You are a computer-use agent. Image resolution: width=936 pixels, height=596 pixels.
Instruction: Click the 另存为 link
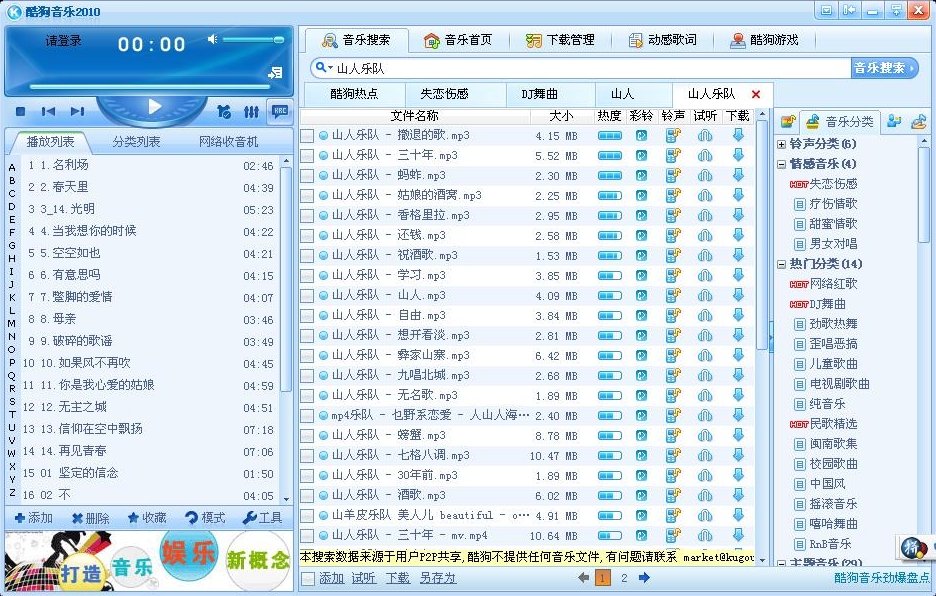438,578
